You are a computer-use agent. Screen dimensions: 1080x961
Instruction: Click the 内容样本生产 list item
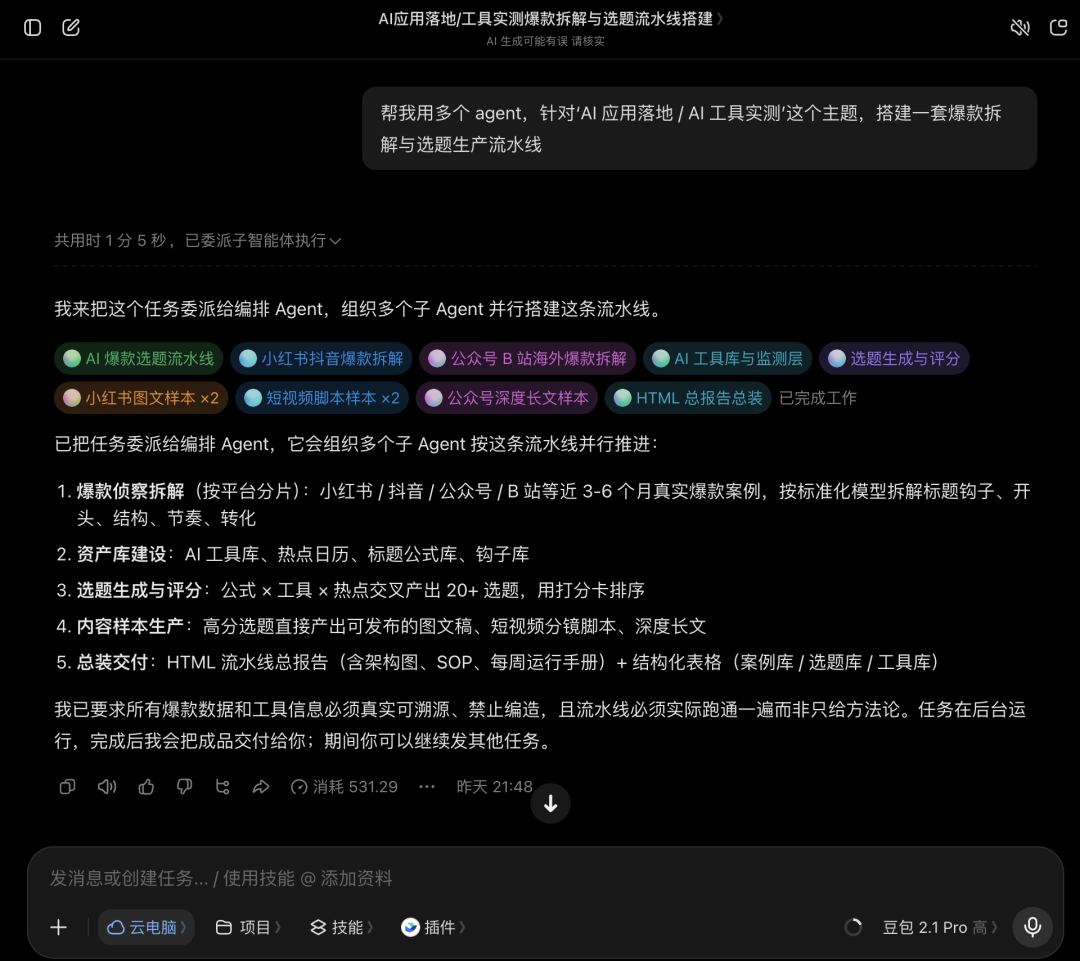point(381,626)
